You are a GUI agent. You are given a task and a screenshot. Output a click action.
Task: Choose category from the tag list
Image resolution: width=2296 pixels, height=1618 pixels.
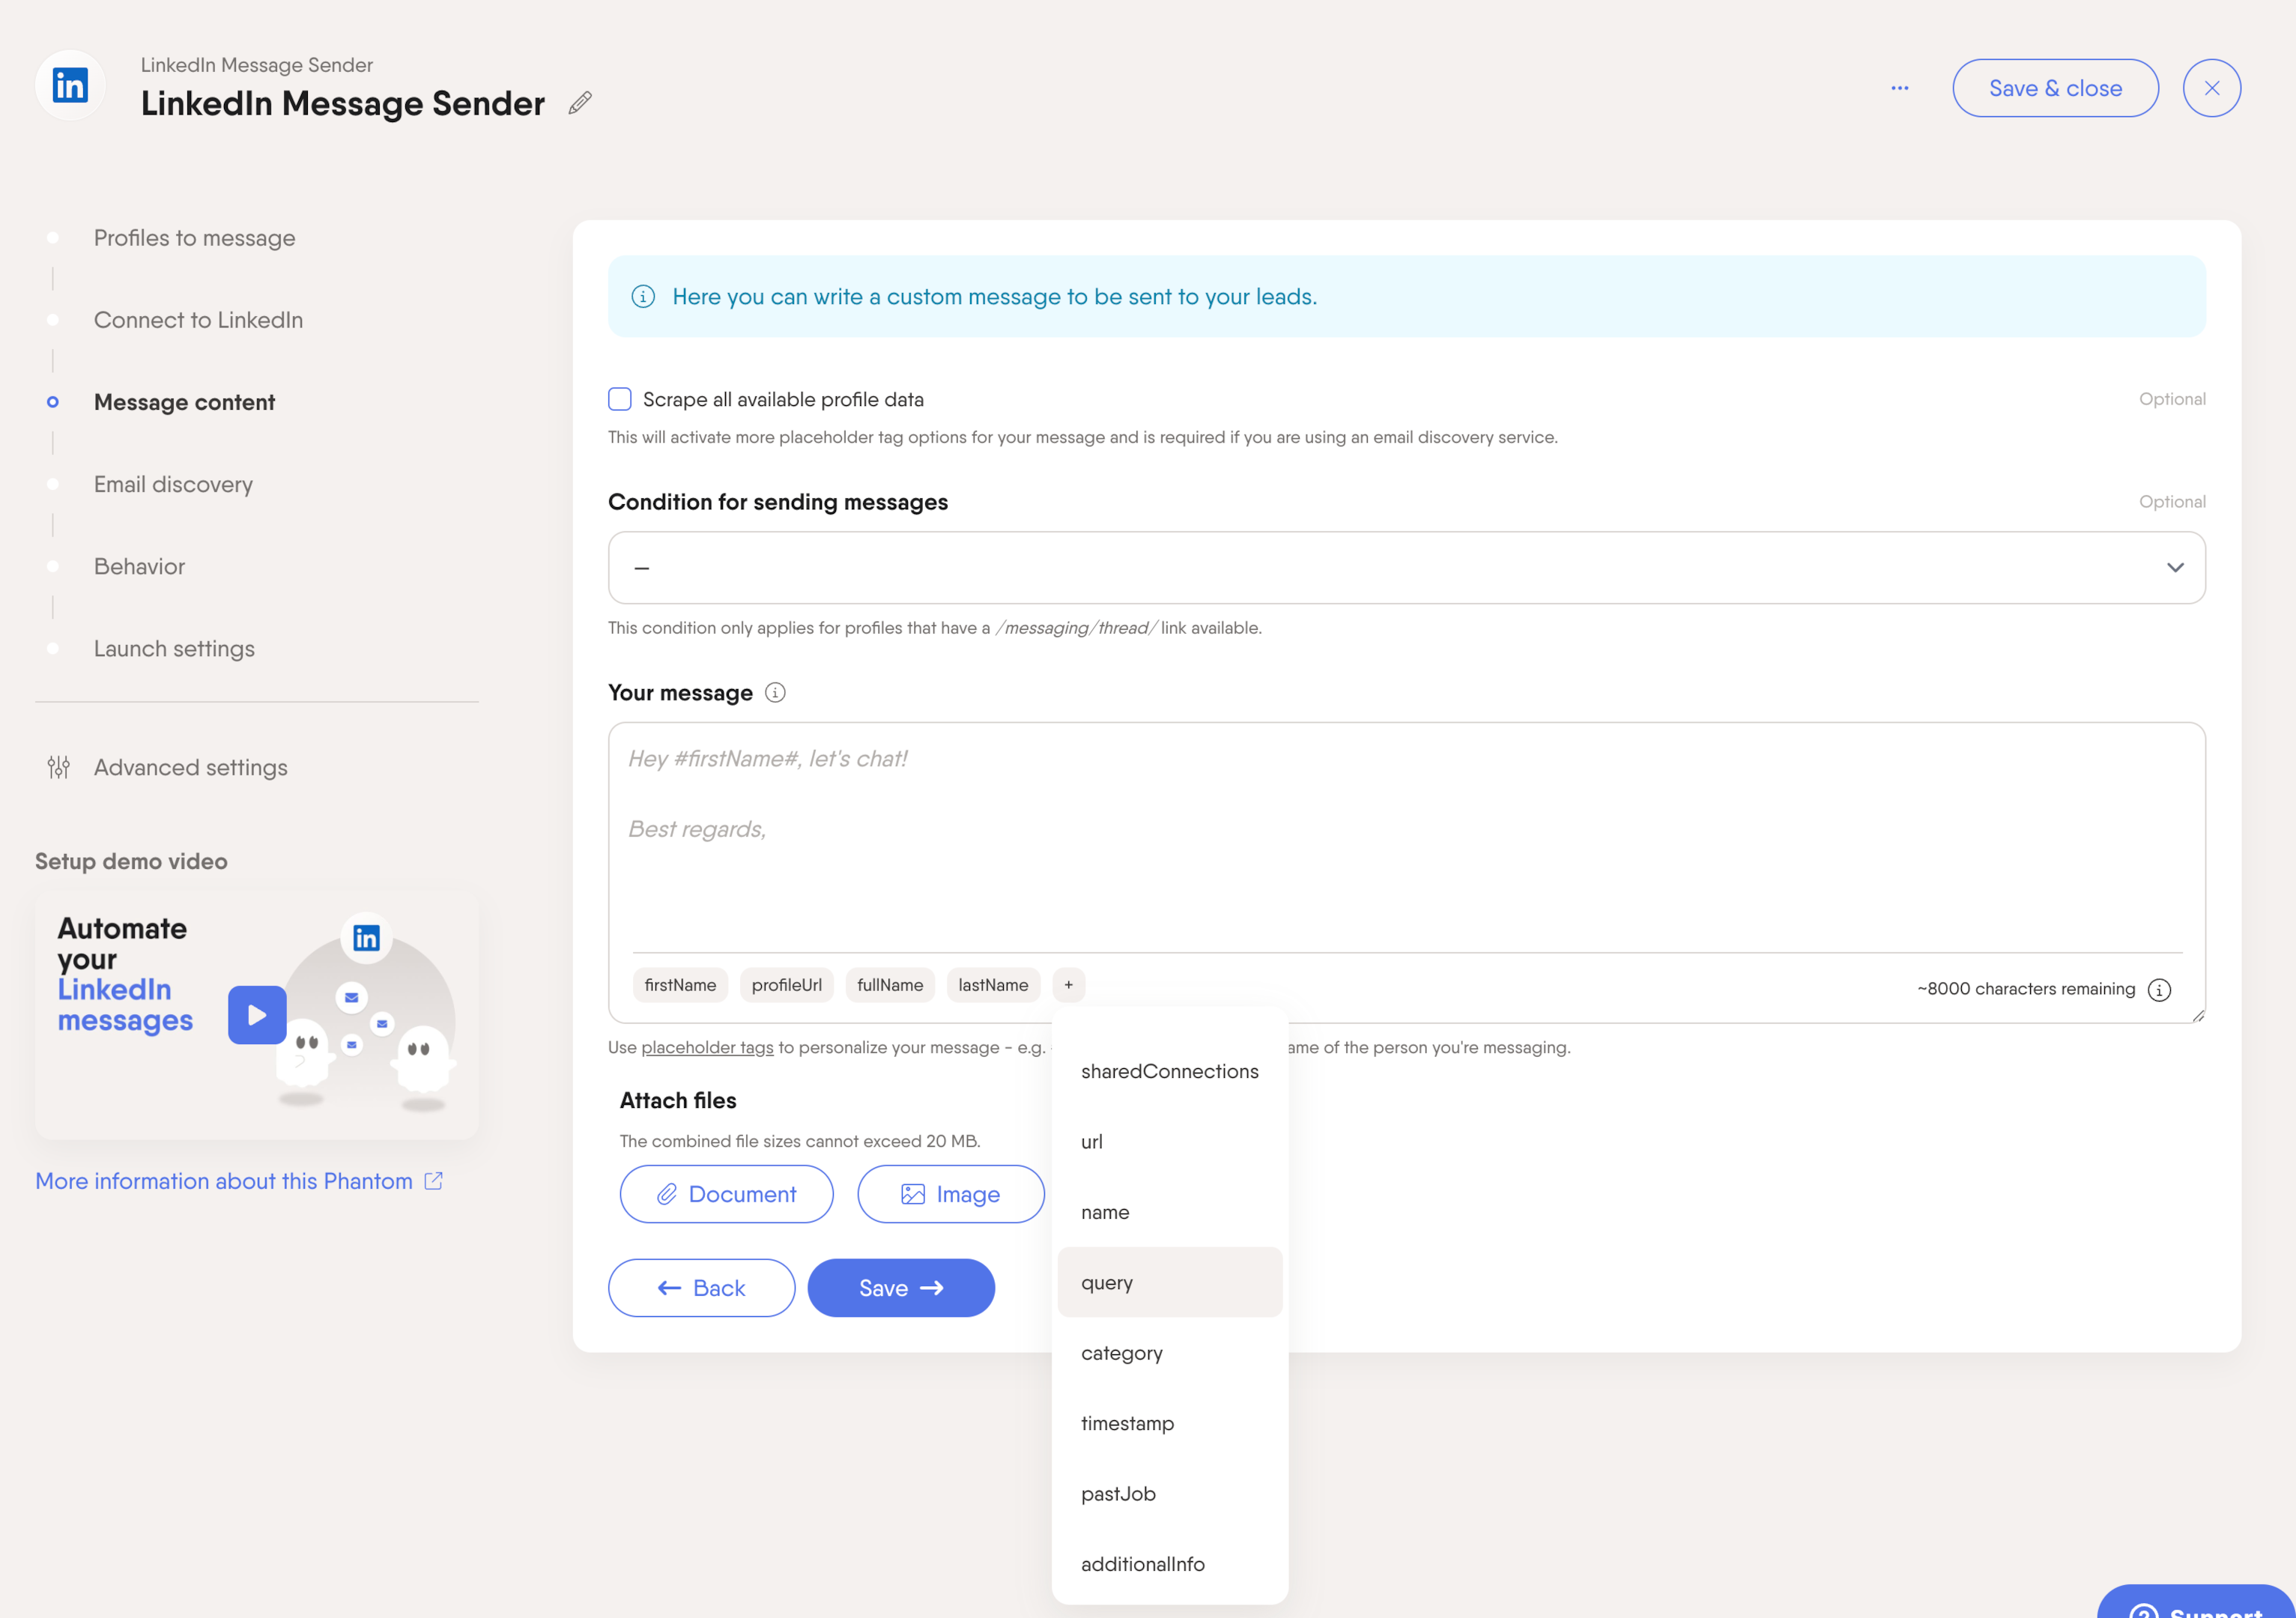click(1169, 1353)
